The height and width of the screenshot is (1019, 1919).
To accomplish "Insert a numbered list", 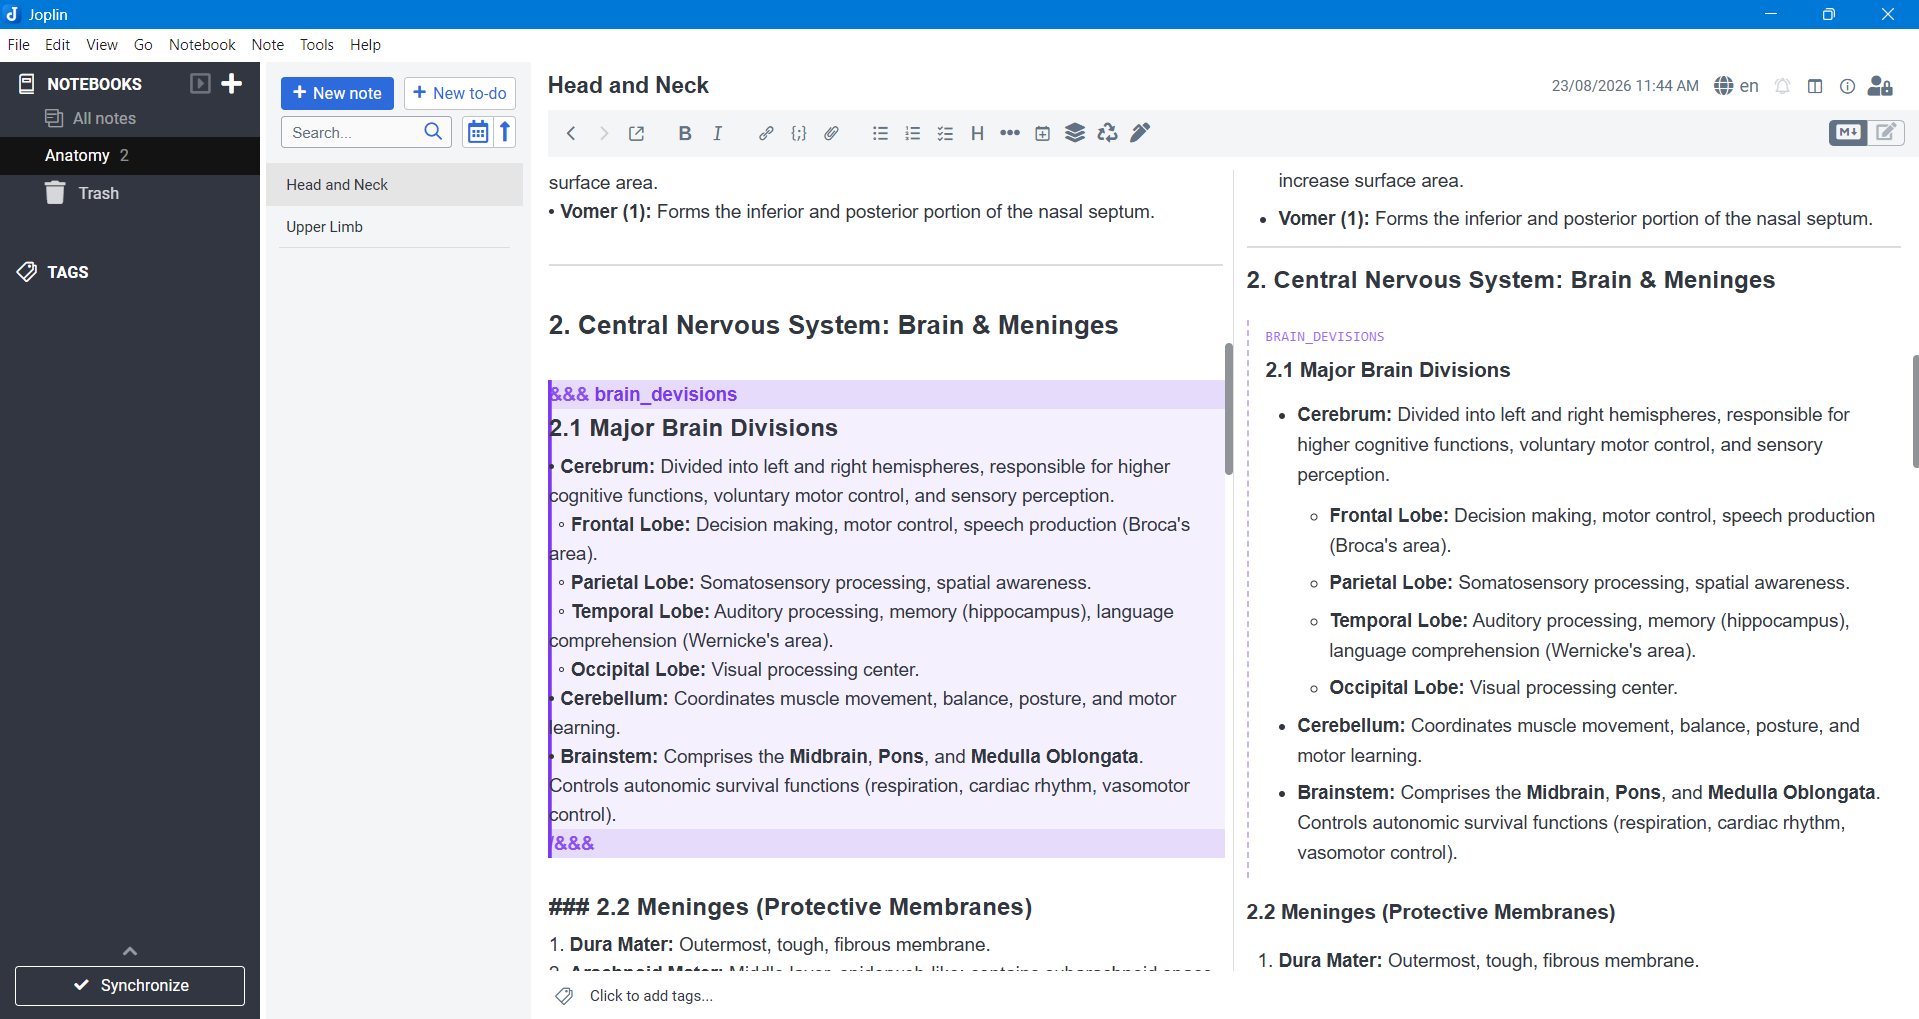I will tap(913, 133).
